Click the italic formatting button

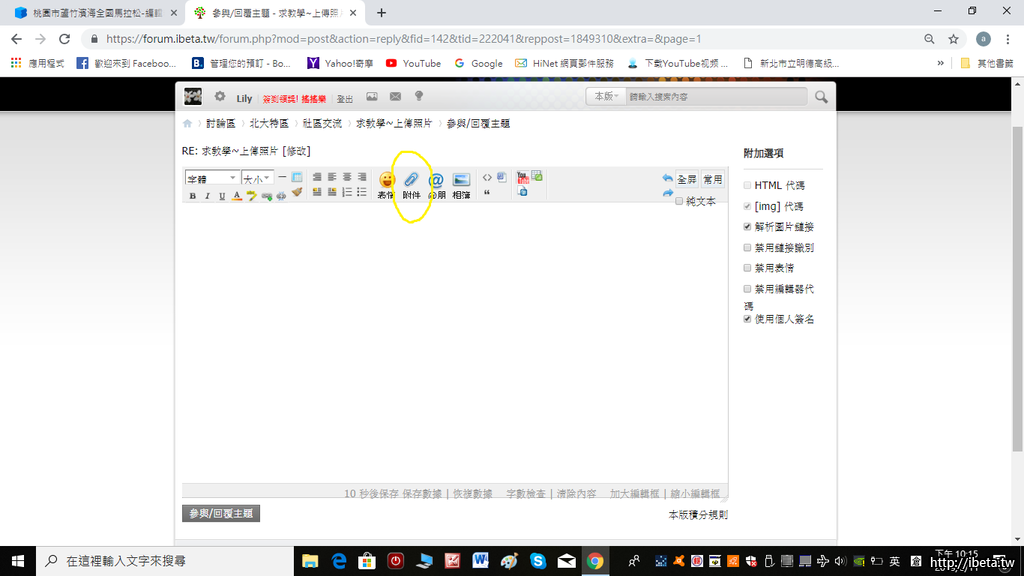207,196
